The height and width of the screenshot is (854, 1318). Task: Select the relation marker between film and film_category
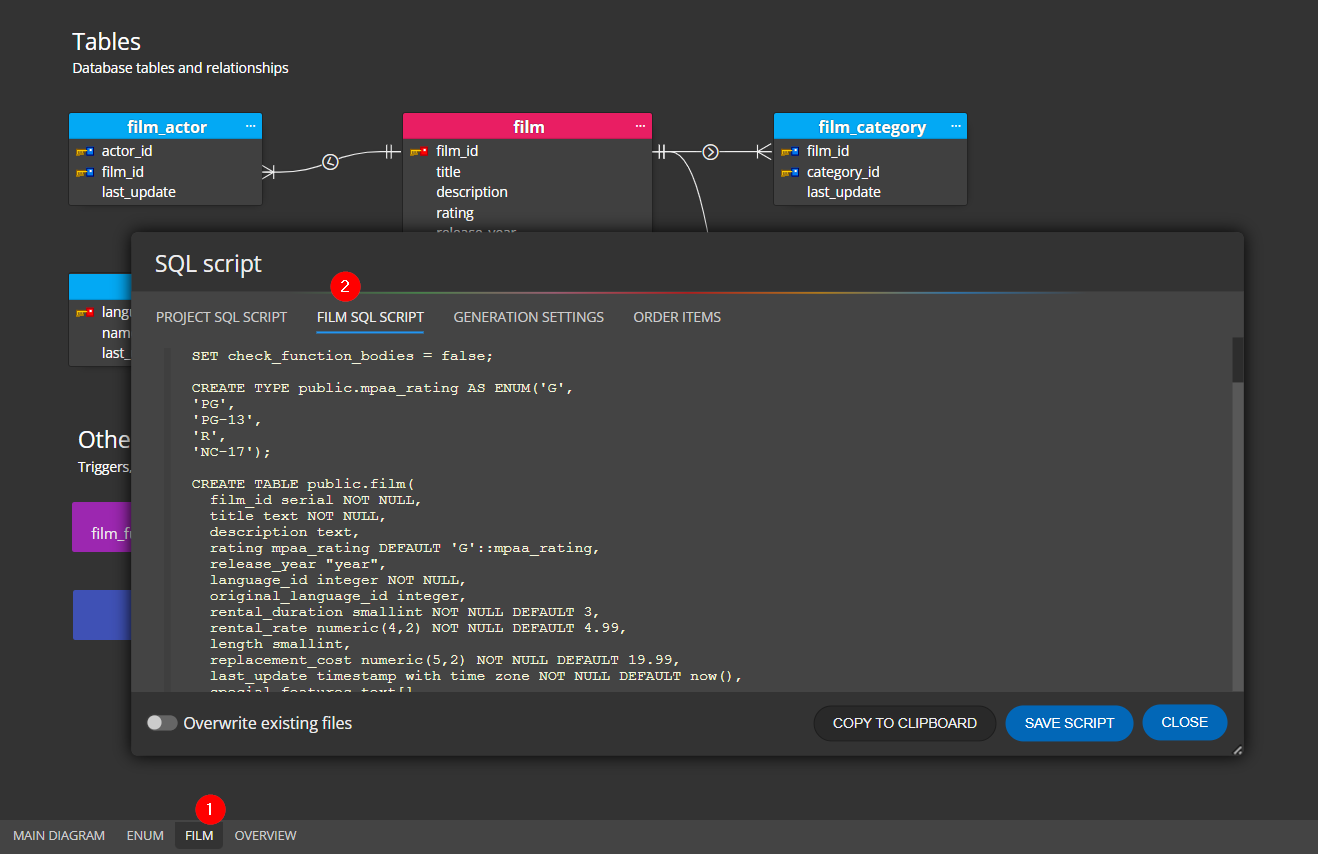(x=710, y=152)
